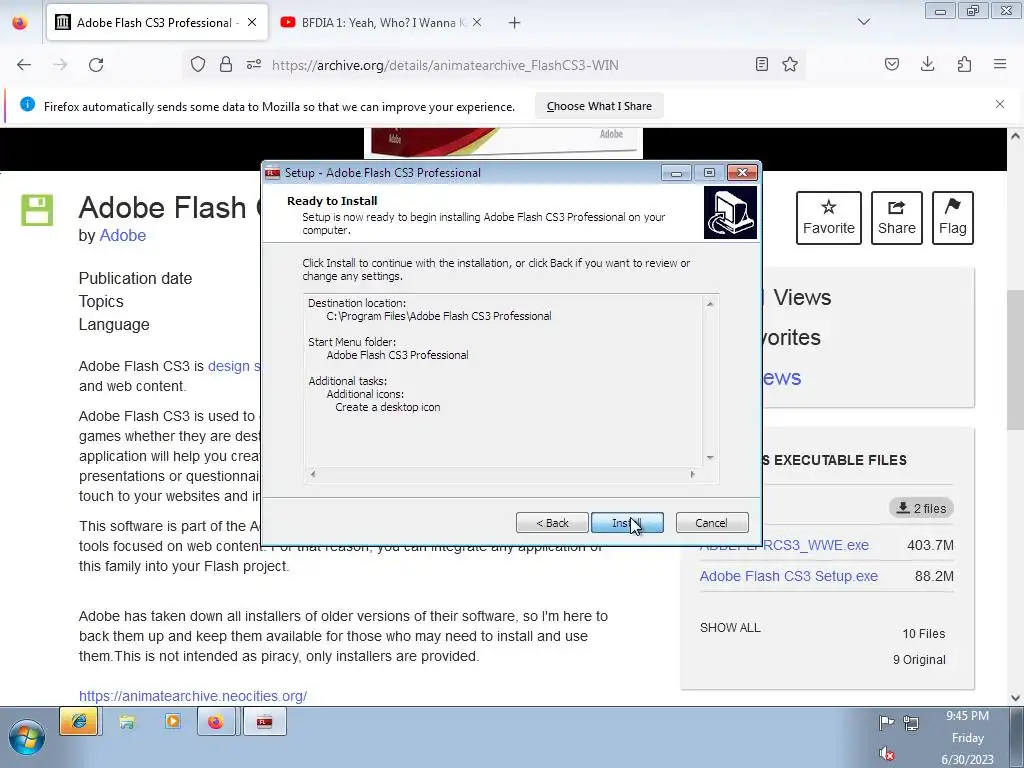
Task: Bookmark this page with the star icon
Action: [790, 64]
